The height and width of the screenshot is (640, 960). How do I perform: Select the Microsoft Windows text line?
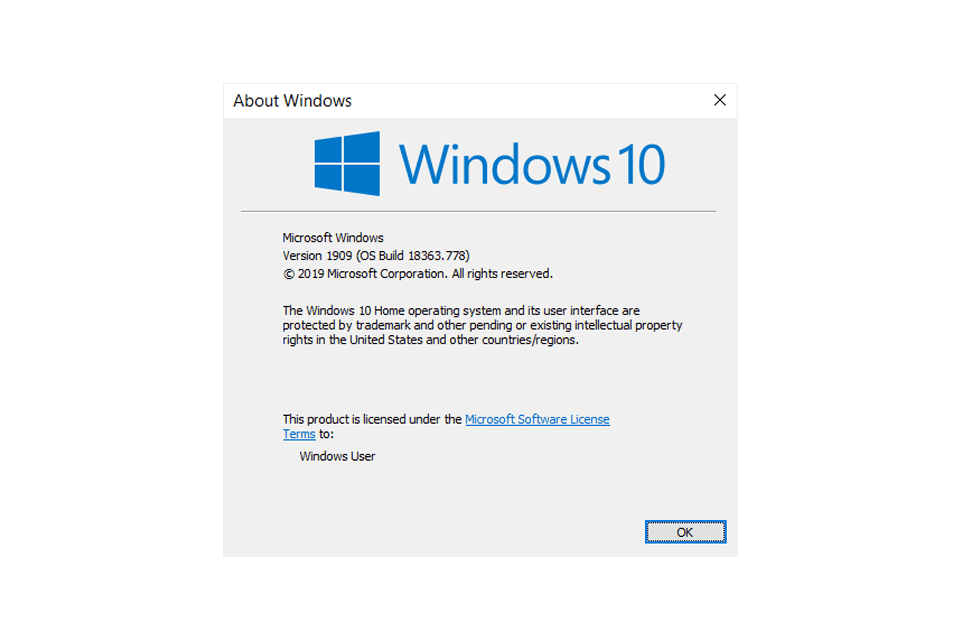pyautogui.click(x=332, y=238)
